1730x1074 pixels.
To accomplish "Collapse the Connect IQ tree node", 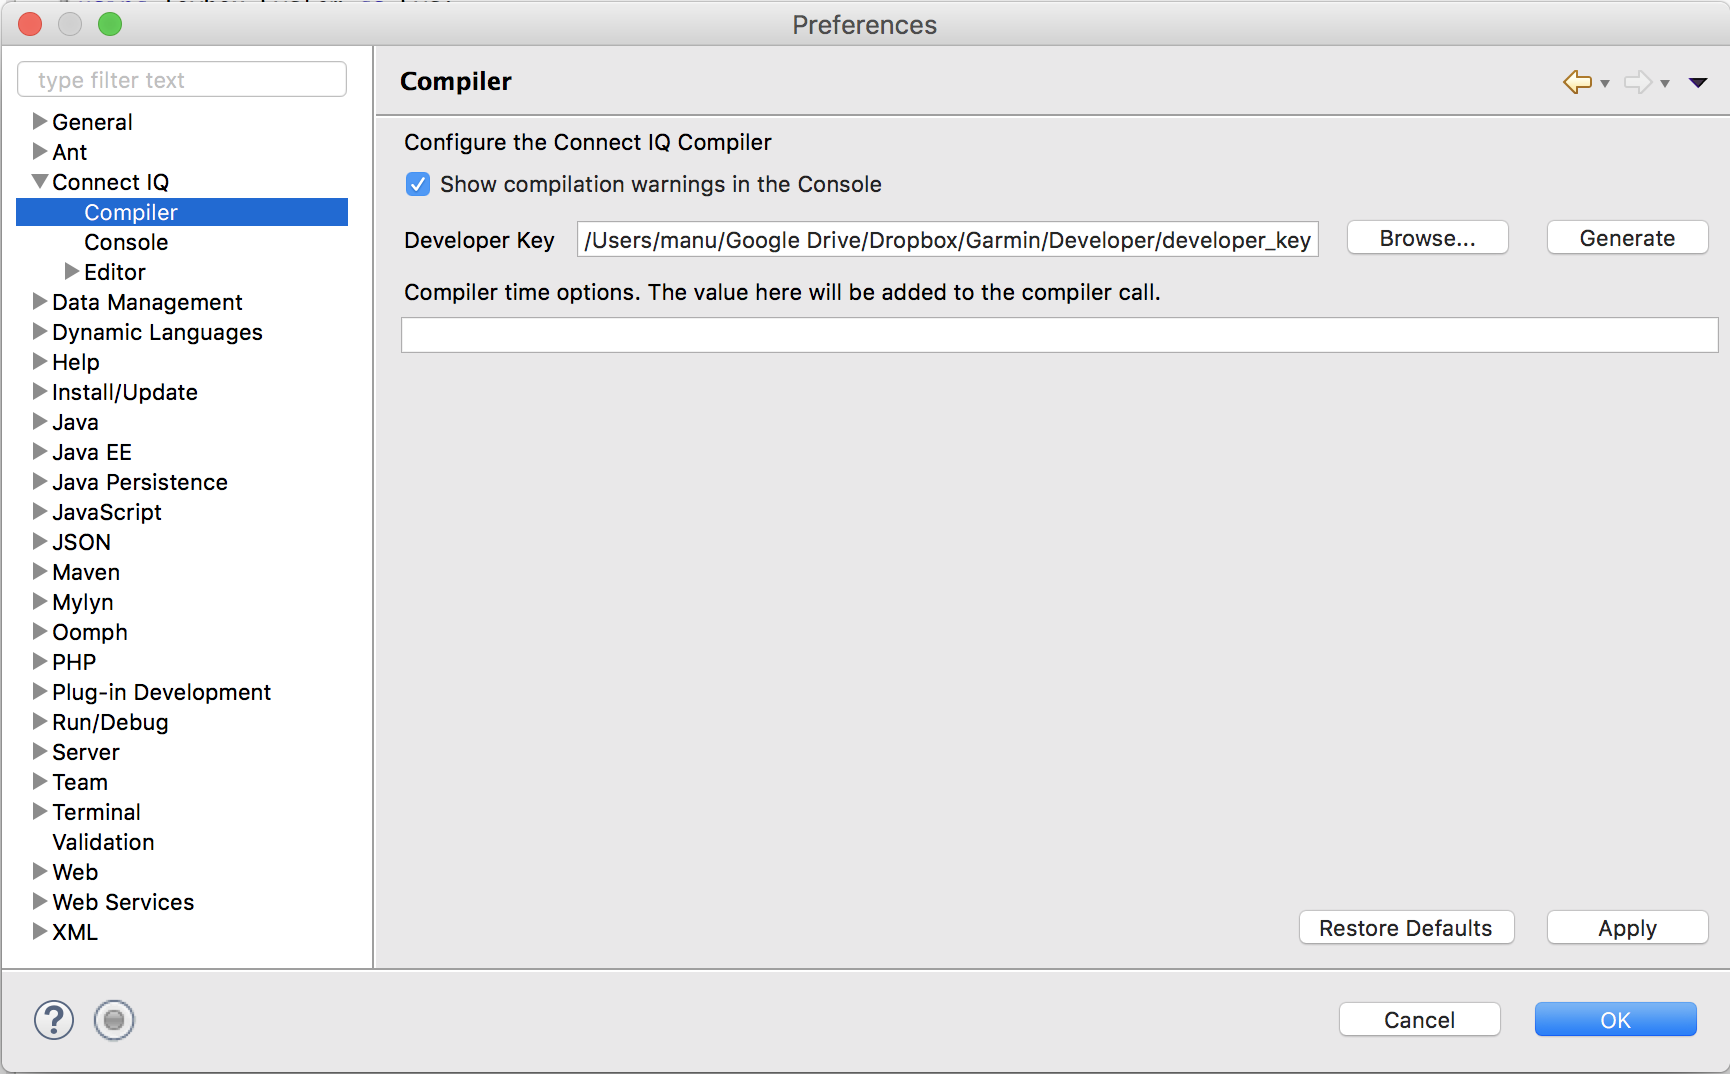I will click(x=40, y=182).
